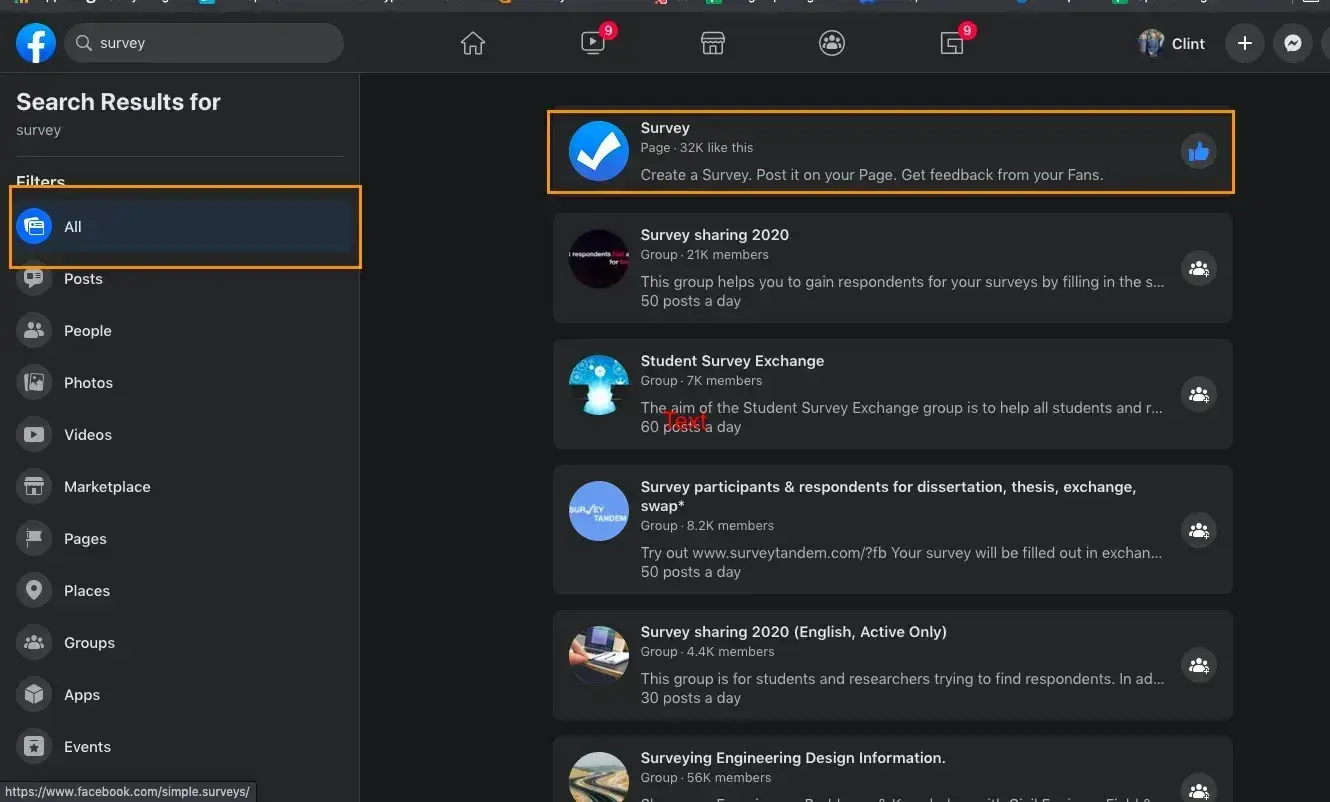Click the plus Create button
1330x802 pixels.
point(1244,44)
